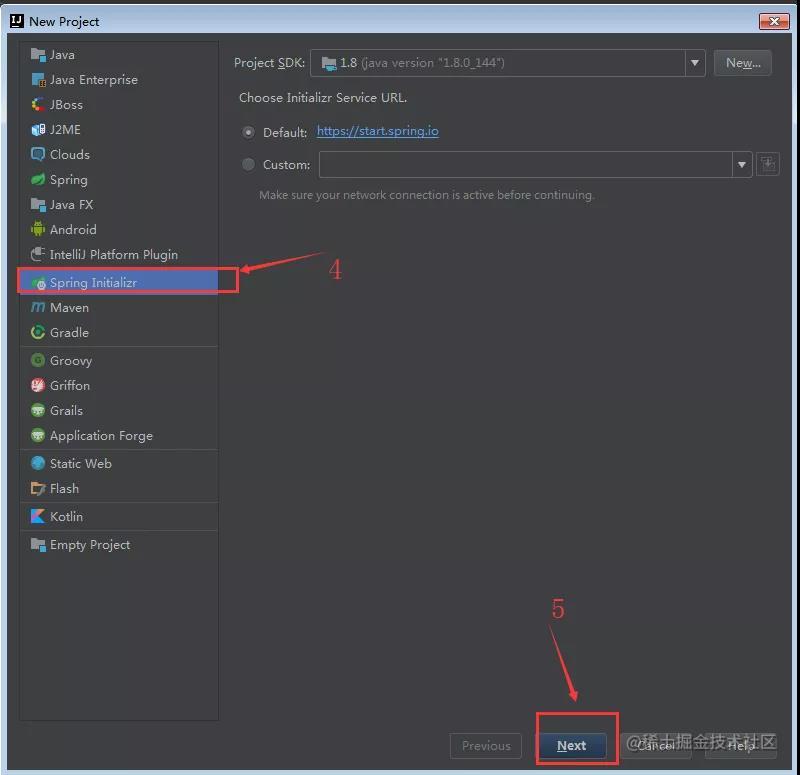Click the 'Make sure your network connection' note

(427, 195)
